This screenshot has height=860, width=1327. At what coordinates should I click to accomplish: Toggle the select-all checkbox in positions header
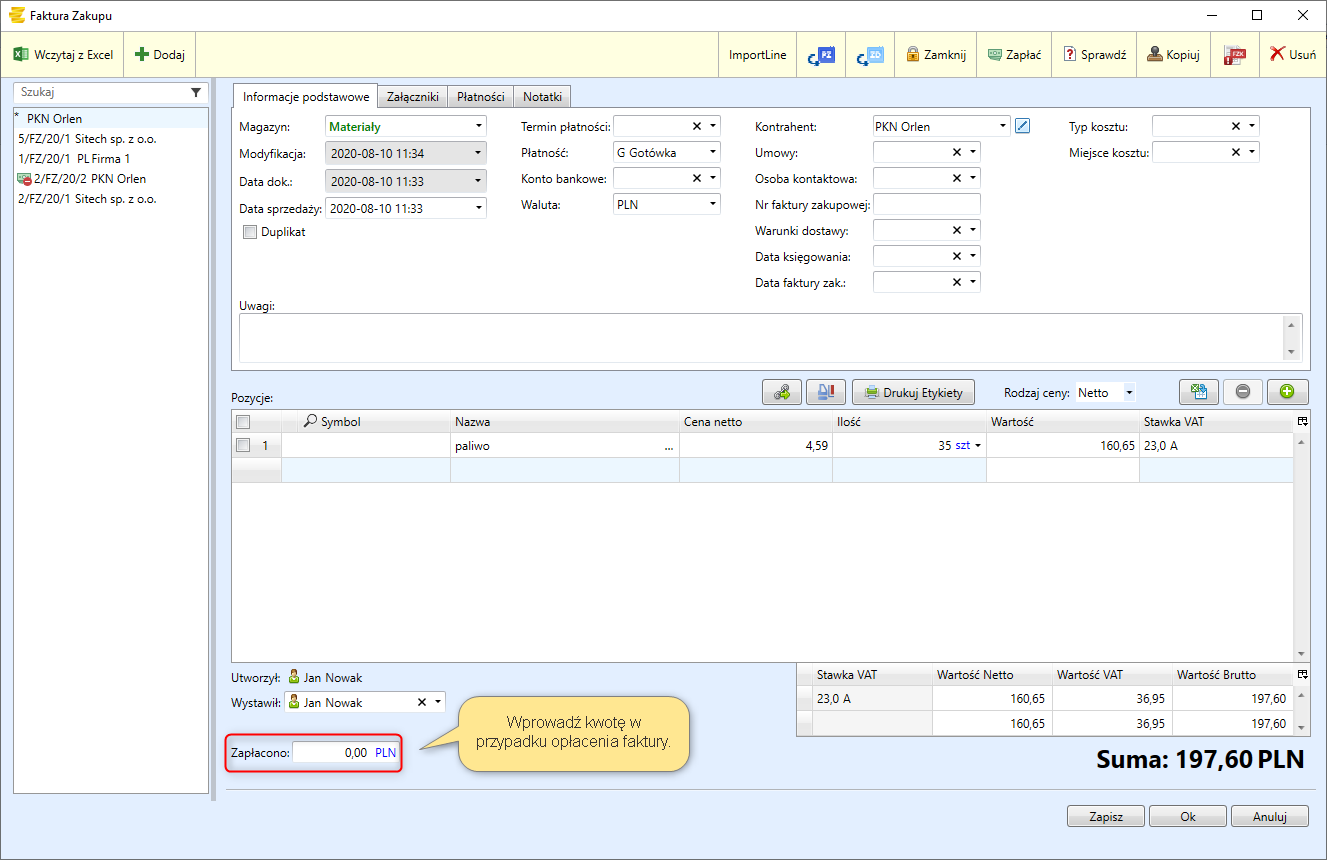(x=242, y=422)
